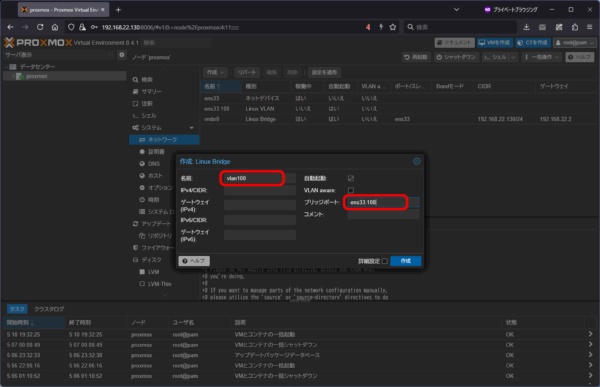Click node シャットダウン button

coord(457,57)
